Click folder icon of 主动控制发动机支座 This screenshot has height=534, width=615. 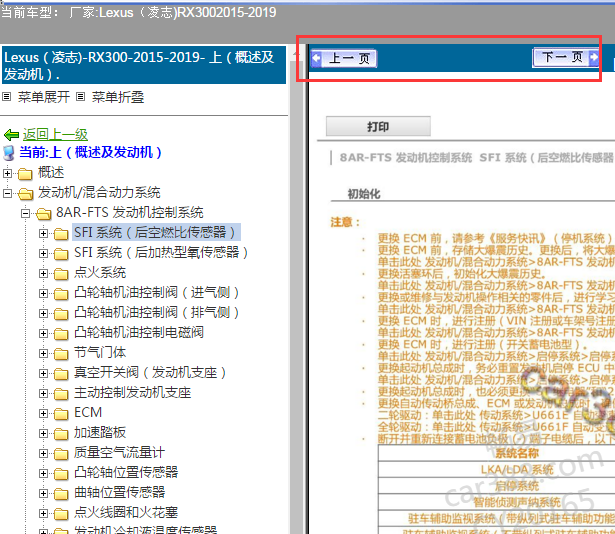(61, 394)
